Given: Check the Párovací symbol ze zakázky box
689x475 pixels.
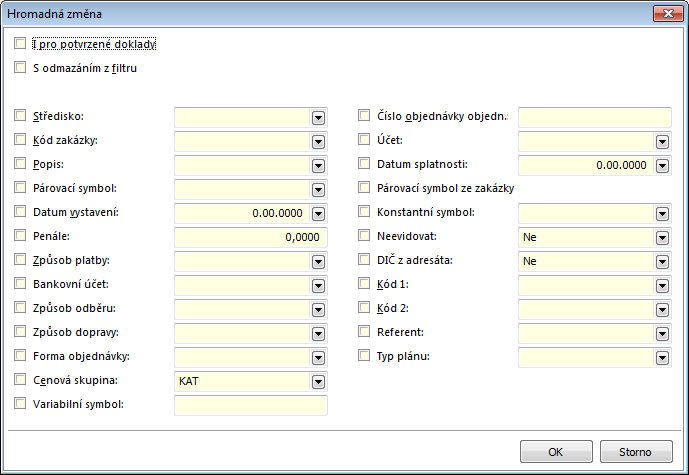Looking at the screenshot, I should tap(365, 189).
